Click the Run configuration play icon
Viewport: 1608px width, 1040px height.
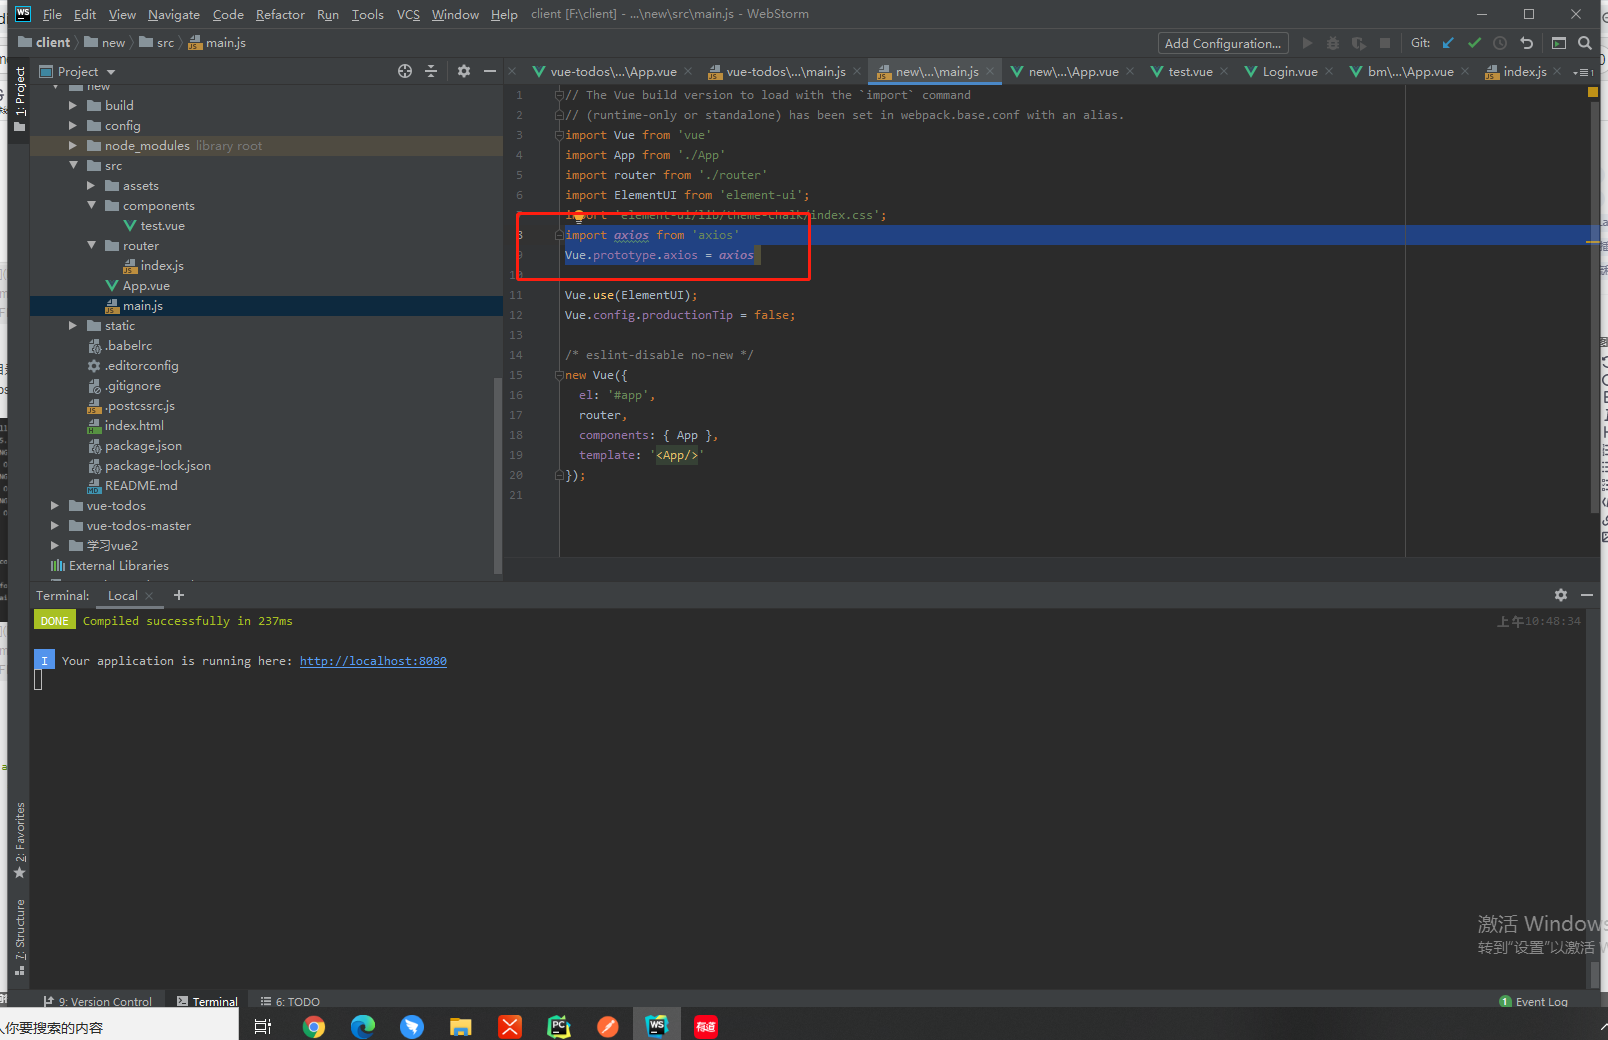1307,43
